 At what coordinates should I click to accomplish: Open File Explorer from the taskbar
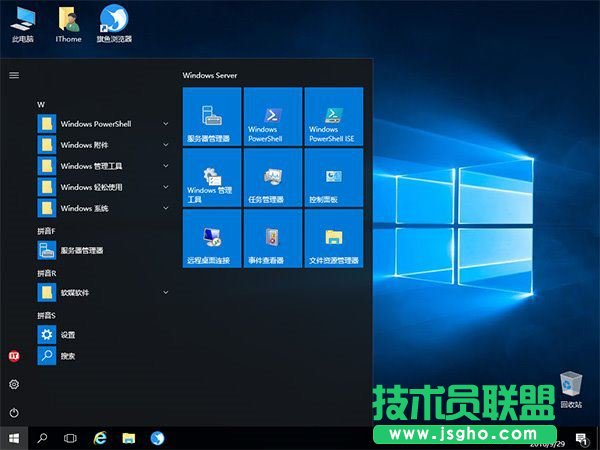pos(129,438)
